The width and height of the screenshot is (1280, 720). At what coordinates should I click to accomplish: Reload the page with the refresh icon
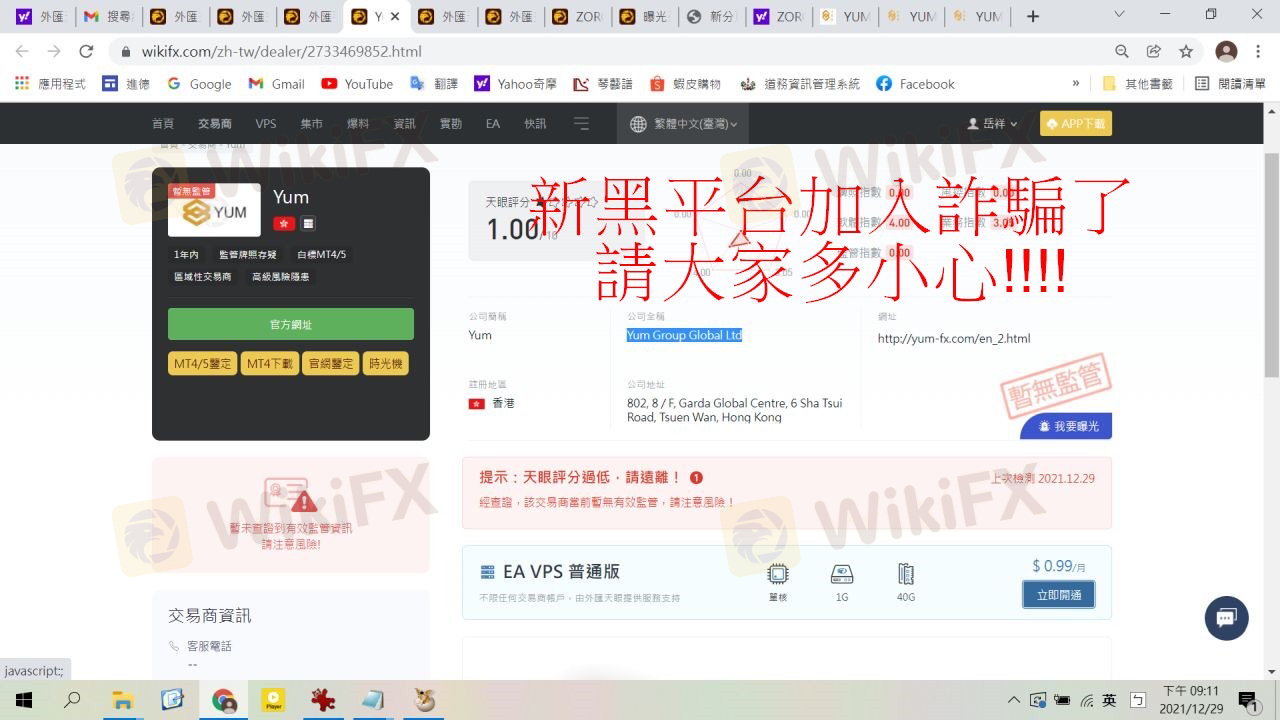click(x=86, y=51)
